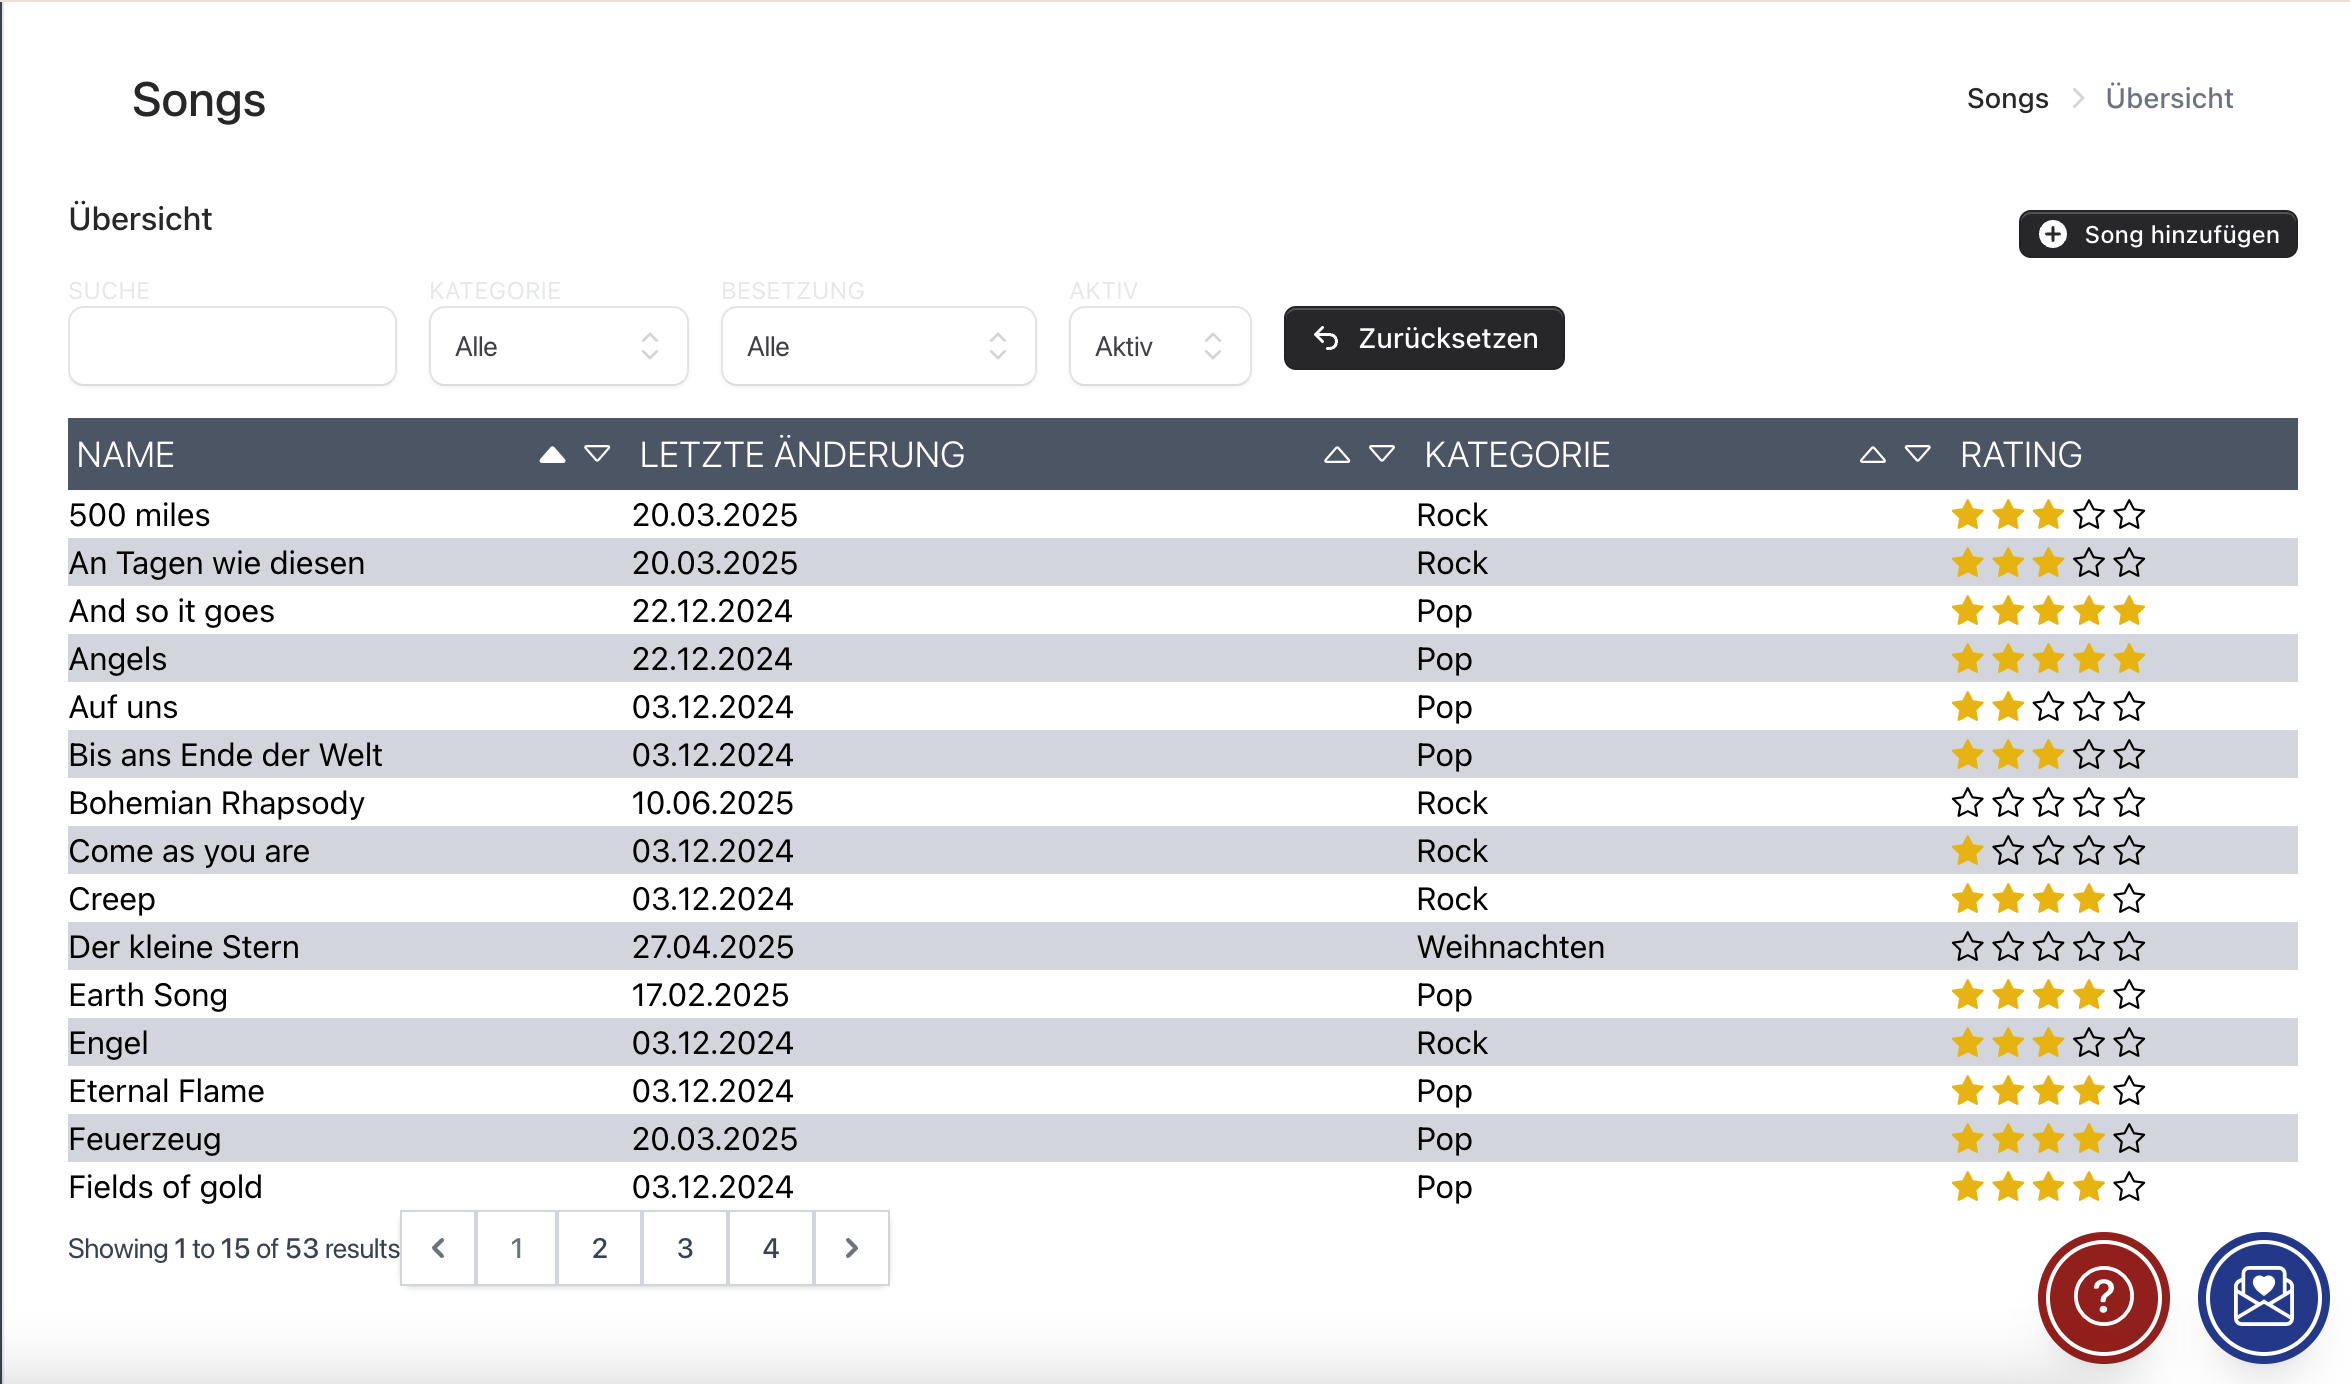Open the Besetzung filter dropdown

(x=878, y=346)
